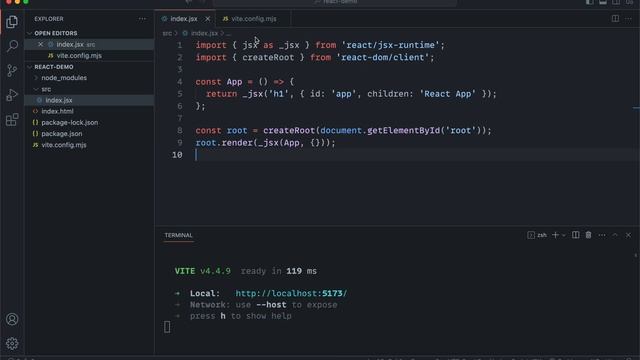This screenshot has width=640, height=360.
Task: Collapse the src folder
Action: [x=46, y=89]
